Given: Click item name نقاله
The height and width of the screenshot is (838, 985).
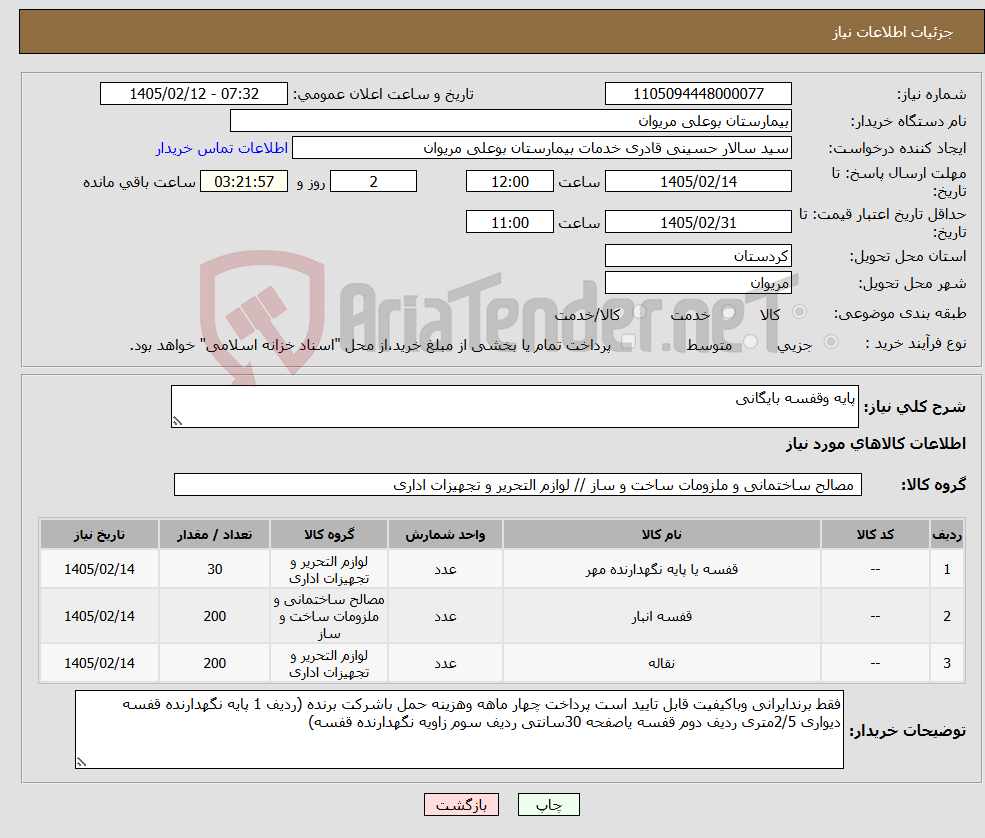Looking at the screenshot, I should [661, 663].
